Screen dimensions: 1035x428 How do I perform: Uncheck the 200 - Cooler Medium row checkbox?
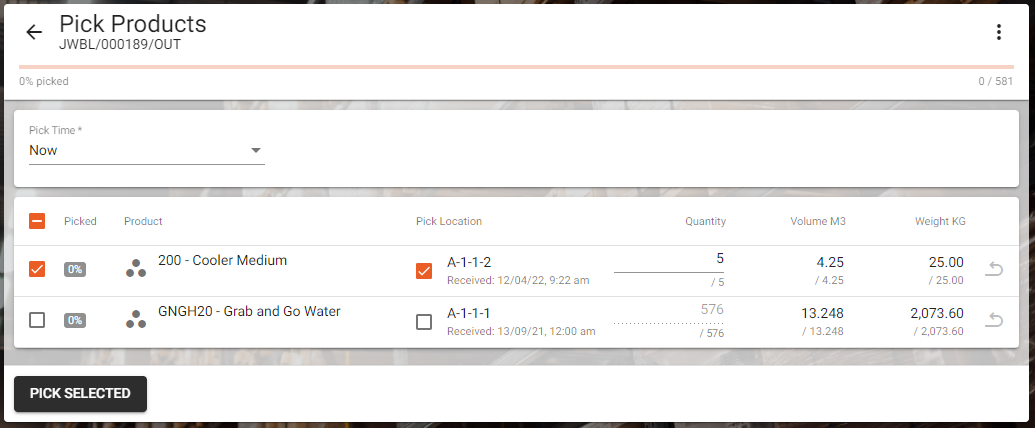pos(37,269)
